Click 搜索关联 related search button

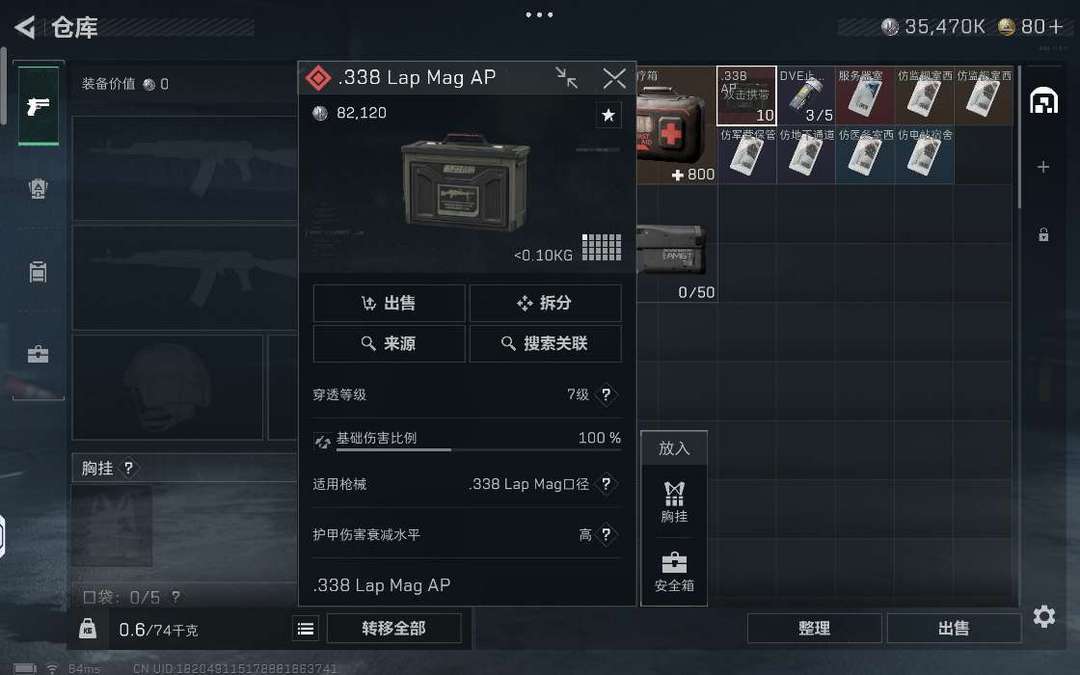tap(546, 343)
